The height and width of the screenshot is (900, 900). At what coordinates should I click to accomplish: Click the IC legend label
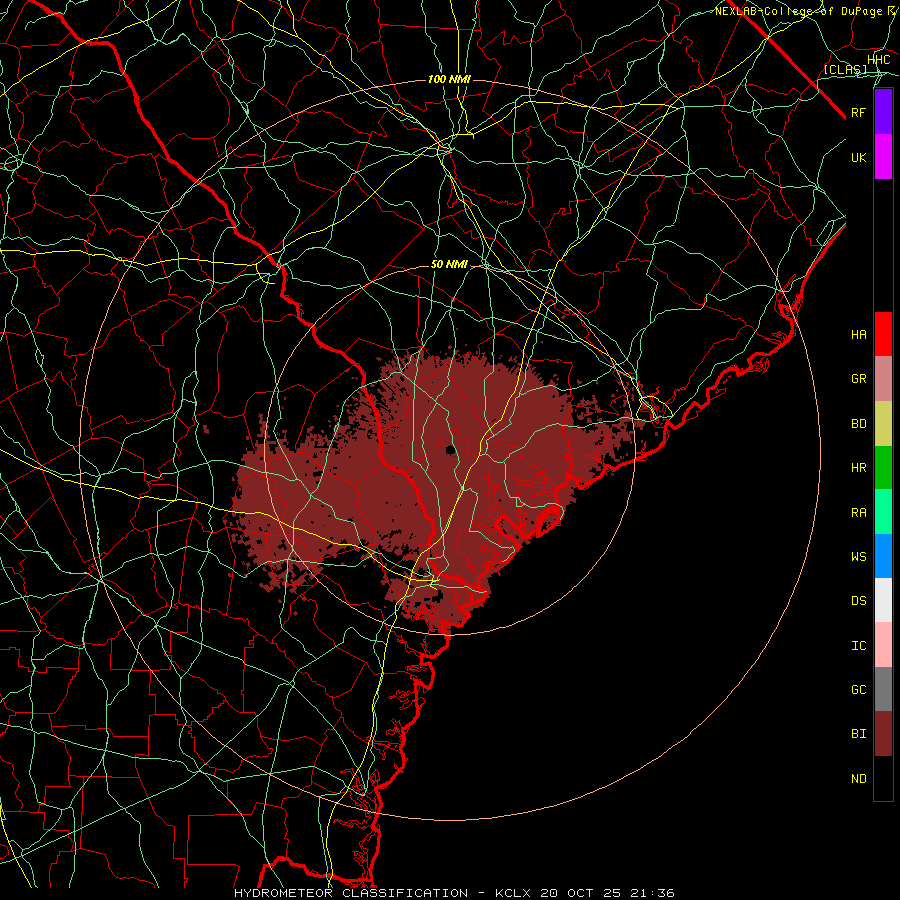pos(859,646)
